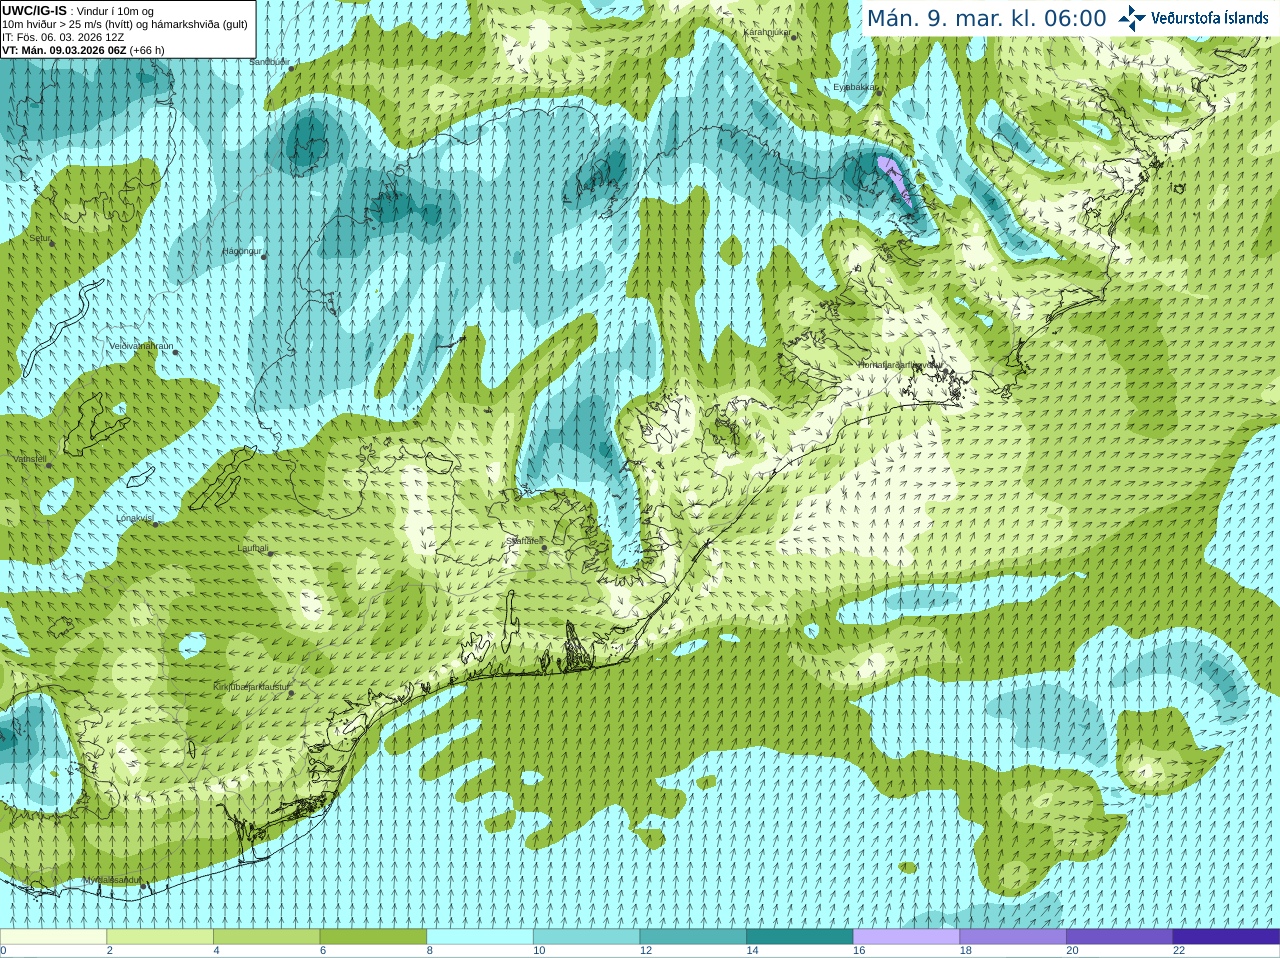This screenshot has width=1280, height=958.
Task: Select the 14–16 m/s legend swatch
Action: coord(800,937)
